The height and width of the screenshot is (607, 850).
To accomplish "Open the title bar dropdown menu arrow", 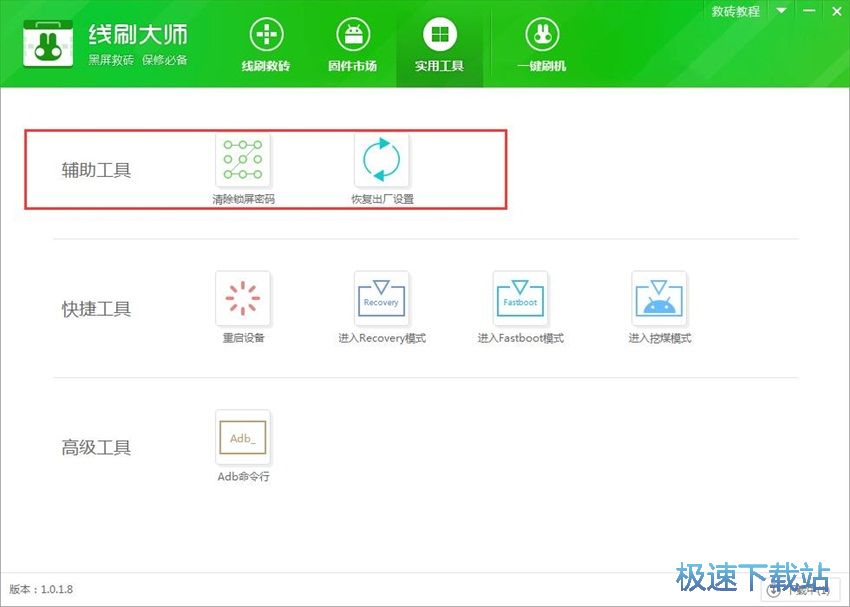I will tap(781, 10).
